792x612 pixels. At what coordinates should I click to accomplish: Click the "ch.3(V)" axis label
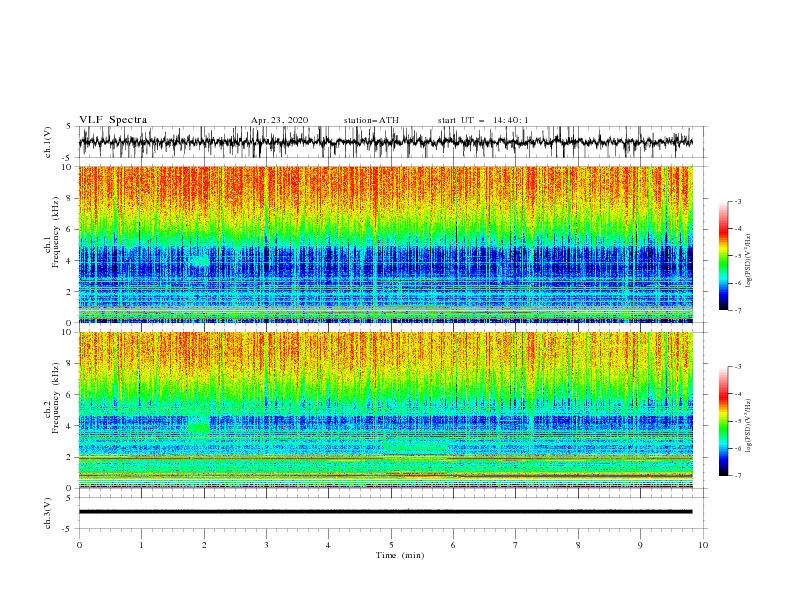[x=48, y=513]
